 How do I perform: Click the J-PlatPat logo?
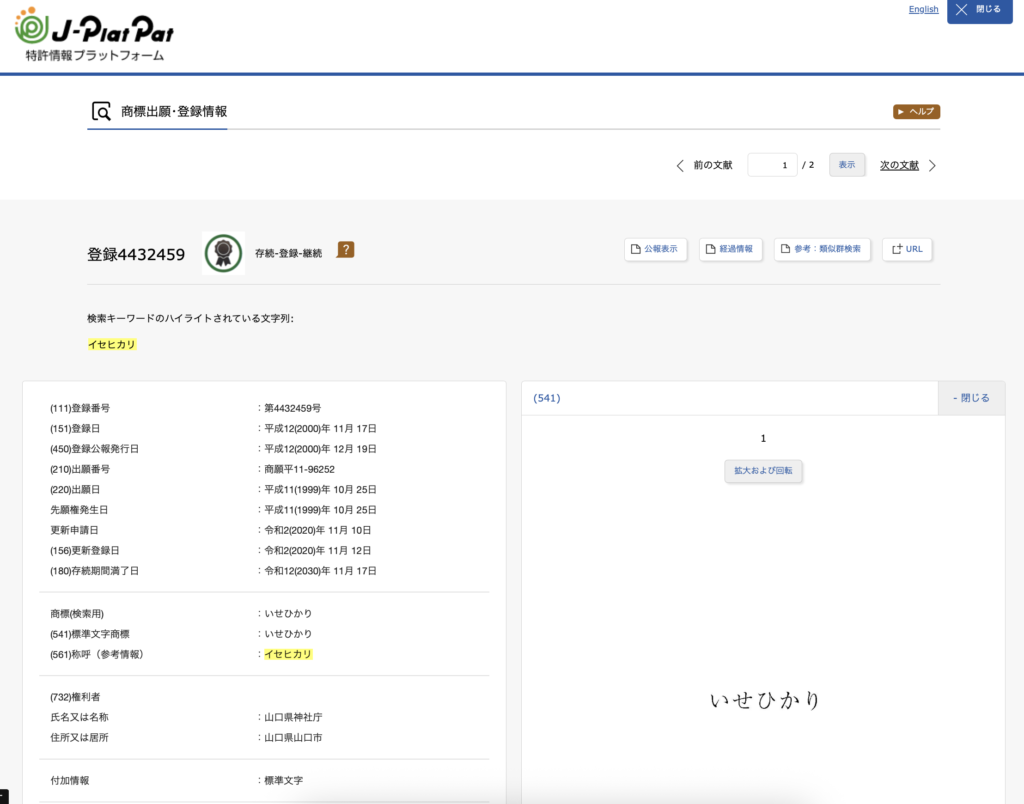tap(95, 34)
